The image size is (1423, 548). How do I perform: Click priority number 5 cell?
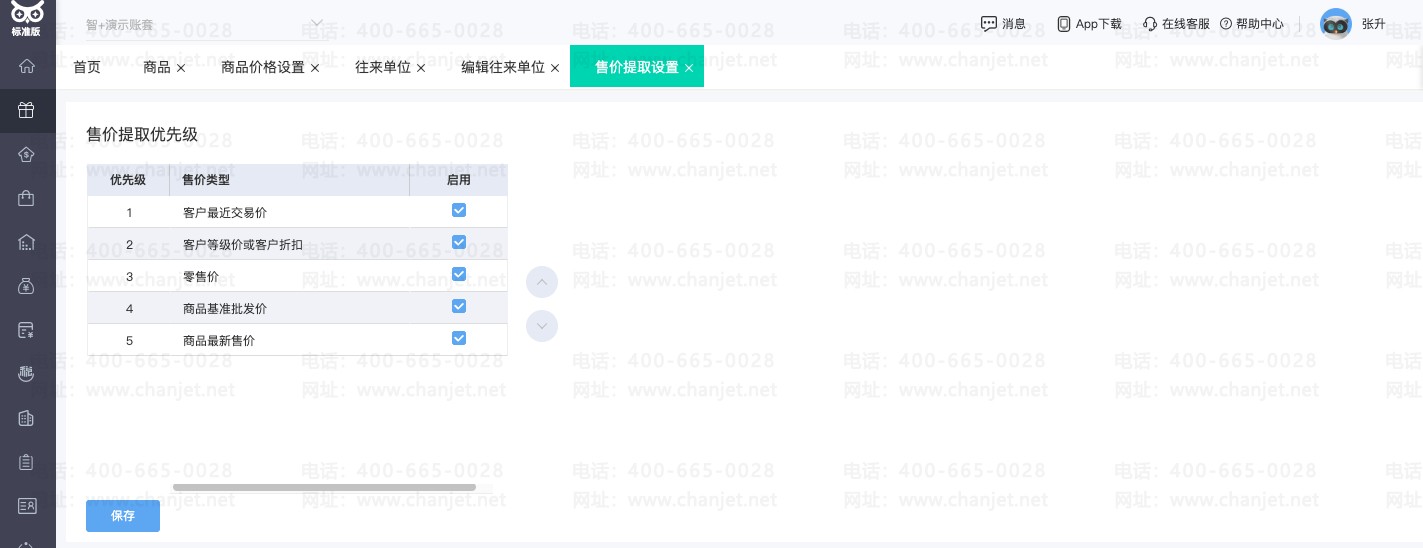129,340
